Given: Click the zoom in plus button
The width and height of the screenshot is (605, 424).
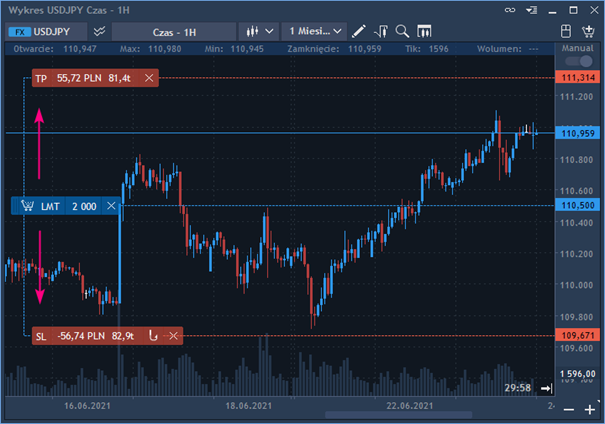Looking at the screenshot, I should [589, 410].
